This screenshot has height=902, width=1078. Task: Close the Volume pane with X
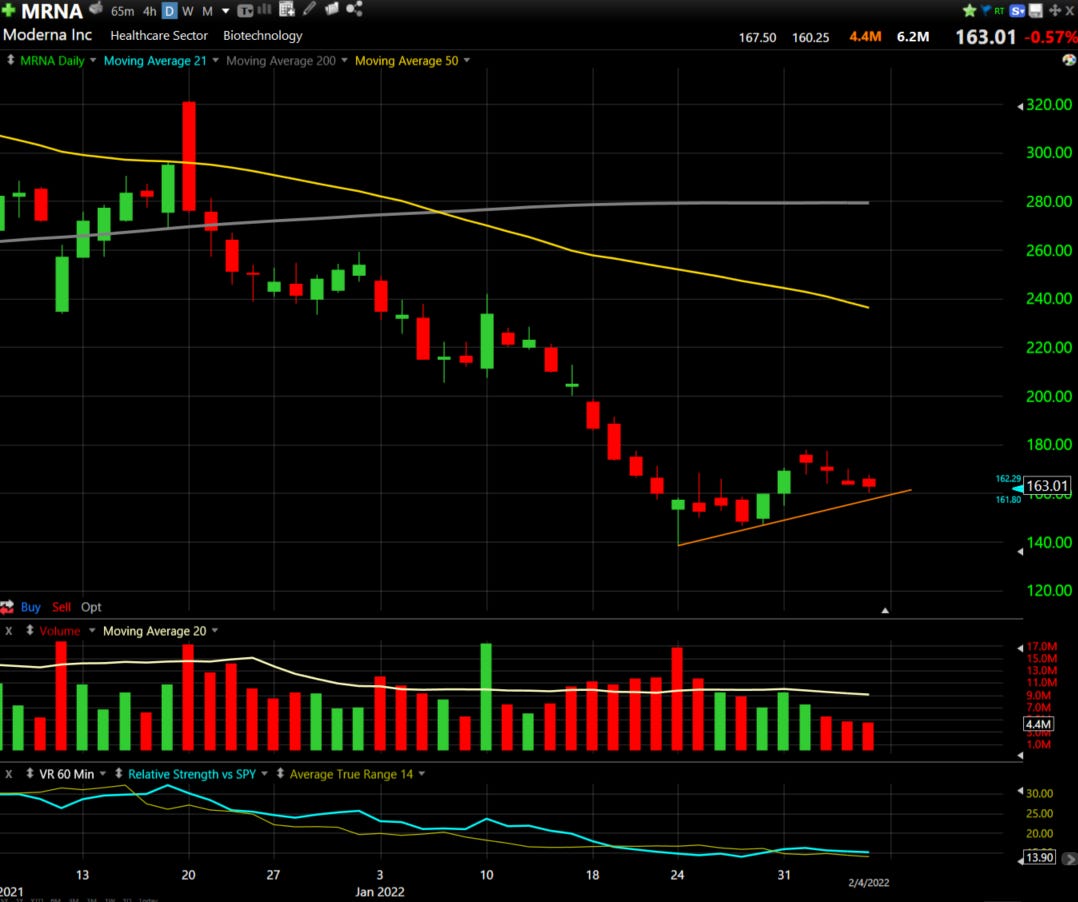point(8,630)
